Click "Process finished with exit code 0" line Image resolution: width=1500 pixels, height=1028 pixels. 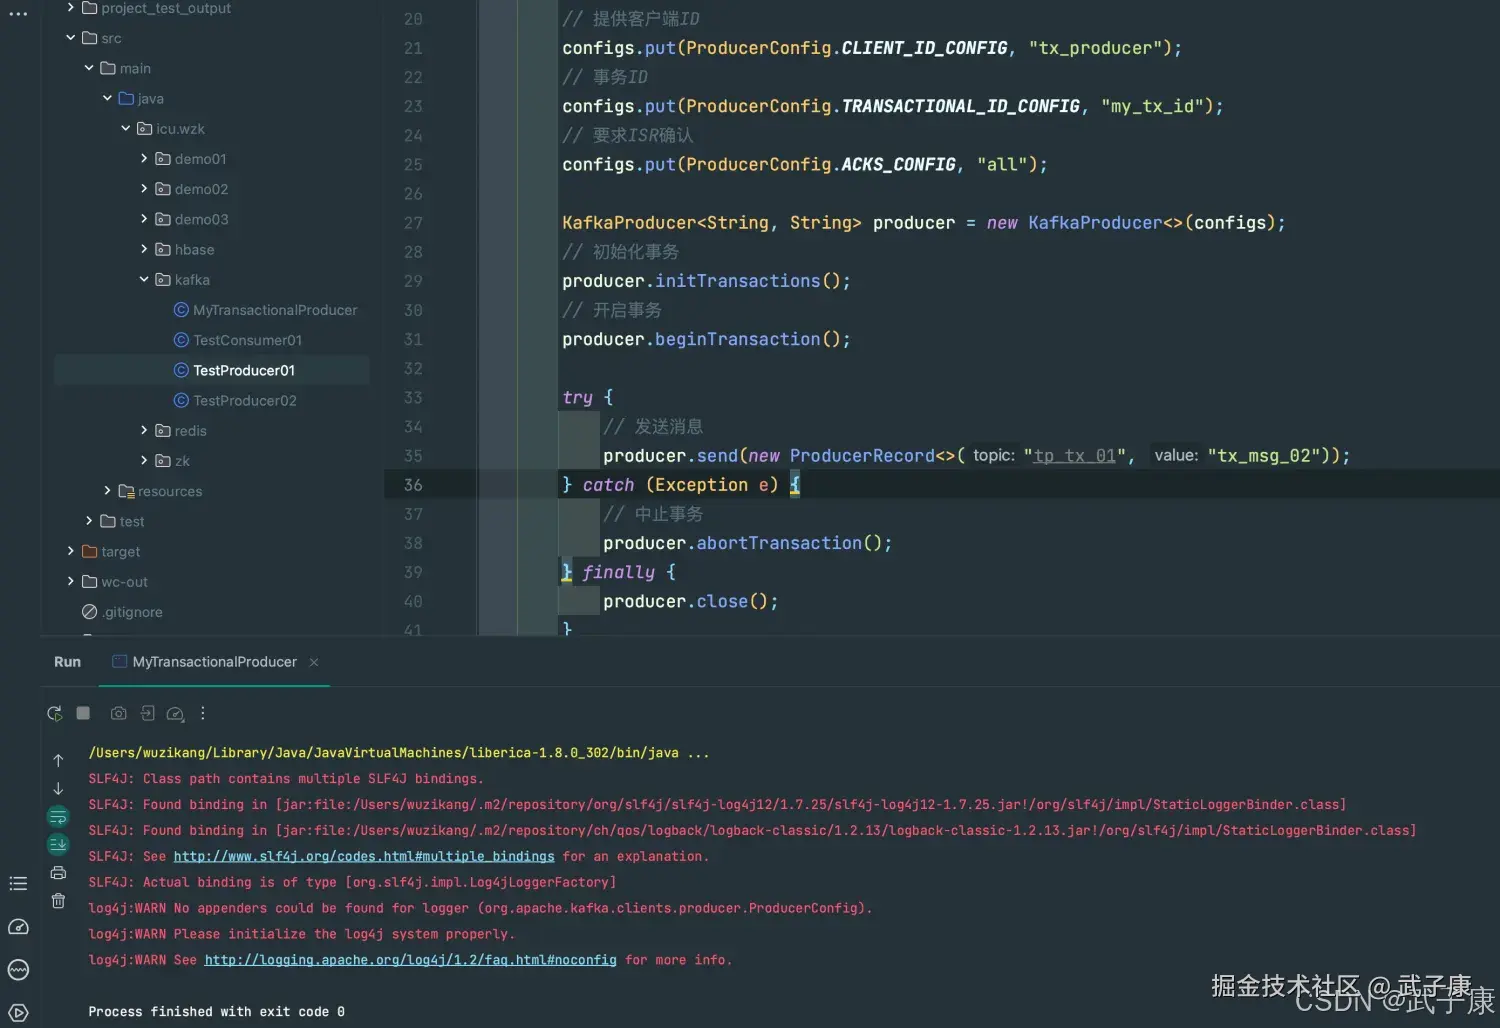pos(216,1012)
